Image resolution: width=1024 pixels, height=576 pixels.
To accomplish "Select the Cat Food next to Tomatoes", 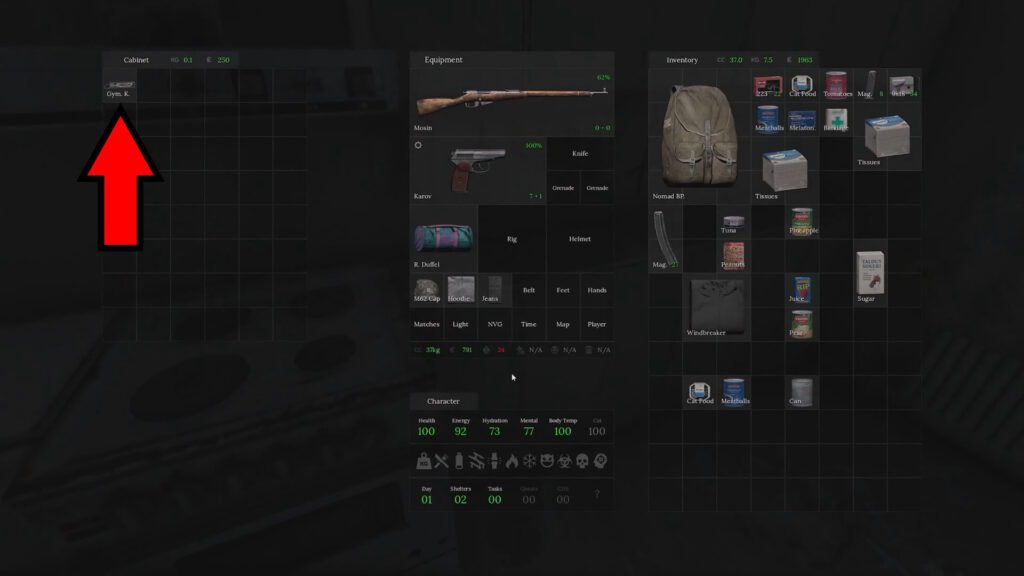I will tap(801, 86).
